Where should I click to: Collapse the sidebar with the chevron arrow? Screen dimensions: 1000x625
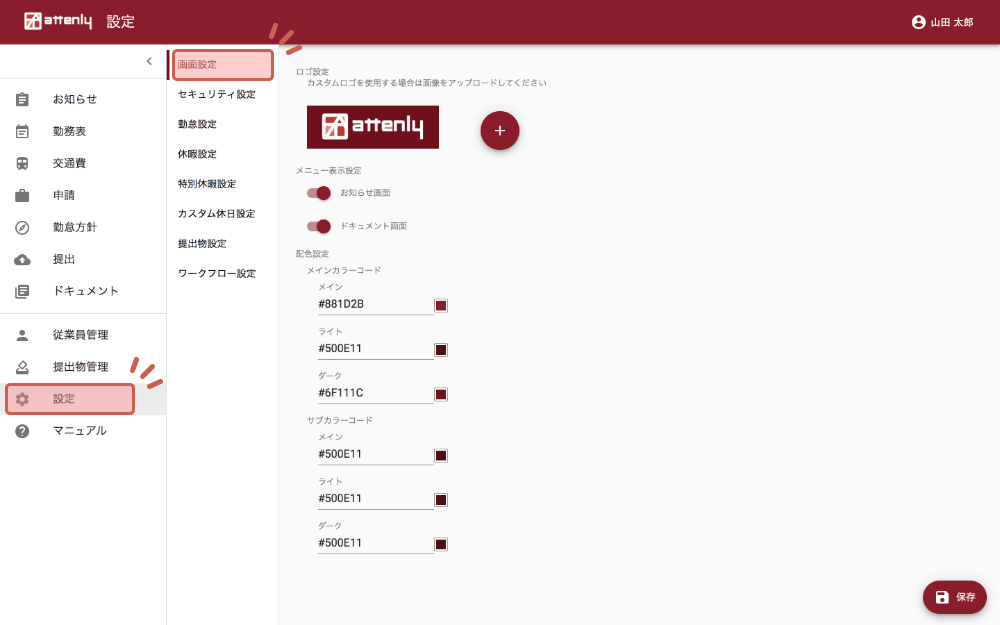coord(149,61)
